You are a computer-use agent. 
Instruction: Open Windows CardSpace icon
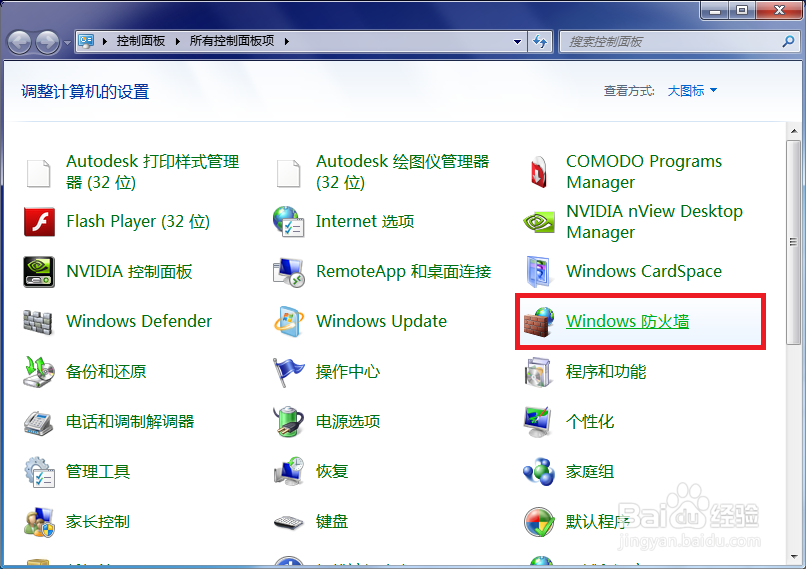pyautogui.click(x=538, y=271)
